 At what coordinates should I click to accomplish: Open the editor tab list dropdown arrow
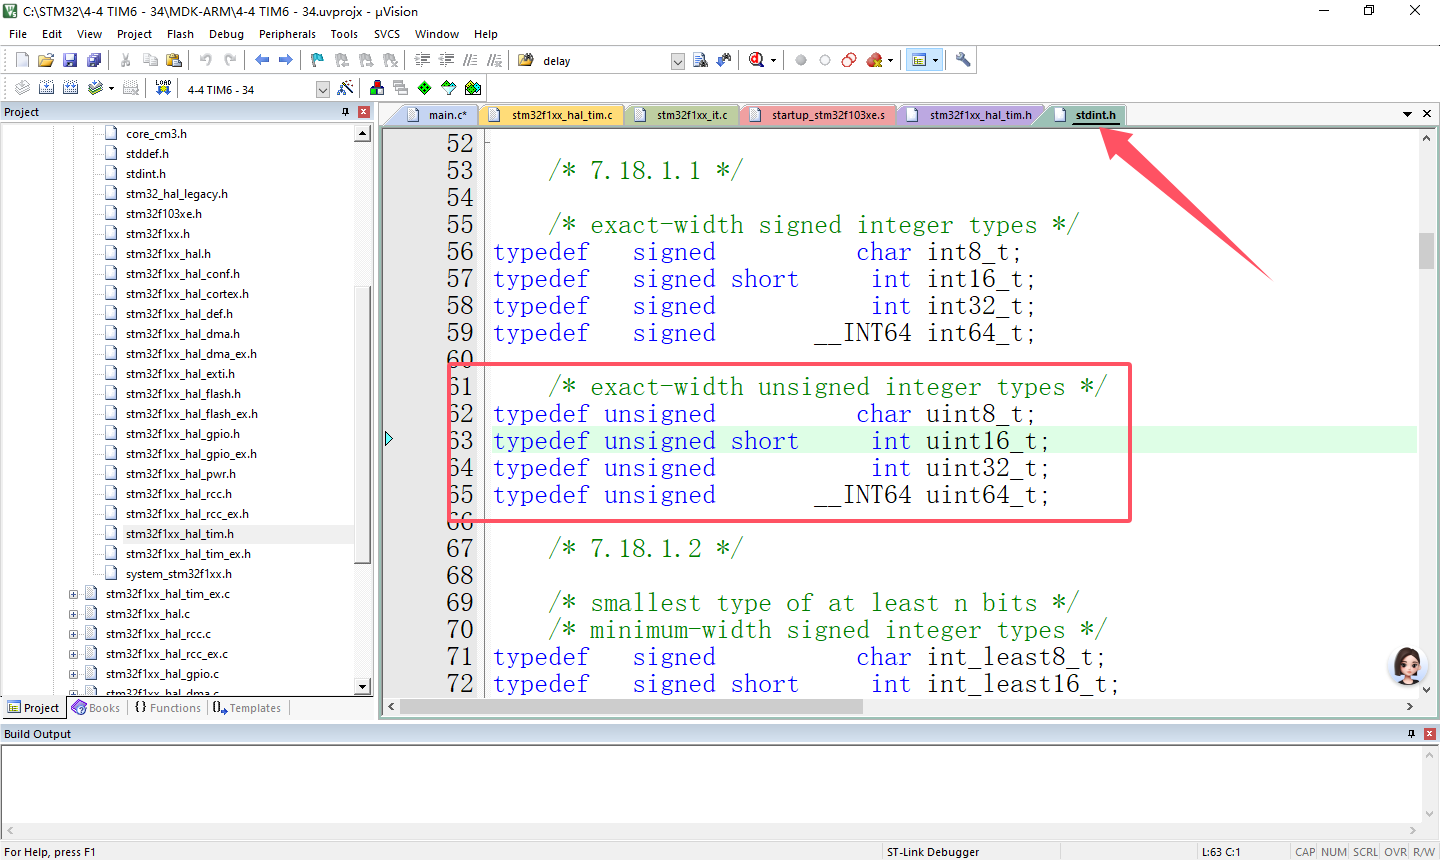pos(1407,114)
